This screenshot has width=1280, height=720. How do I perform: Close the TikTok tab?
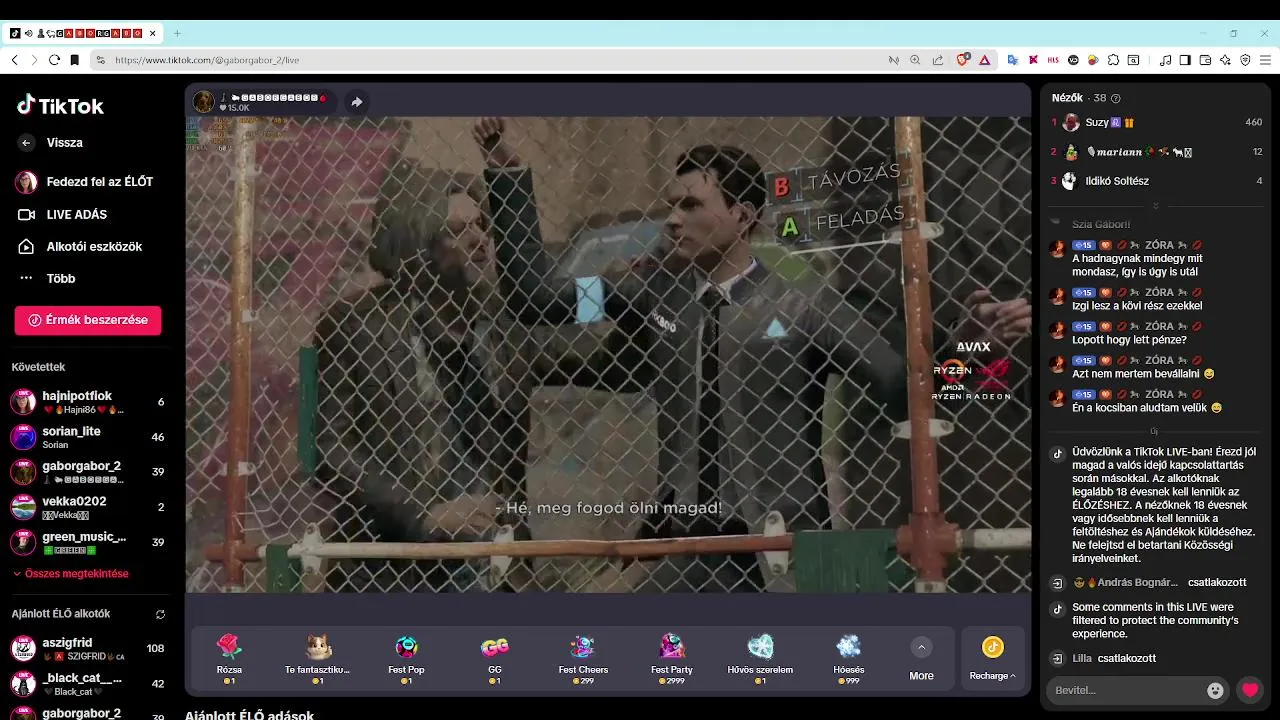pos(152,33)
